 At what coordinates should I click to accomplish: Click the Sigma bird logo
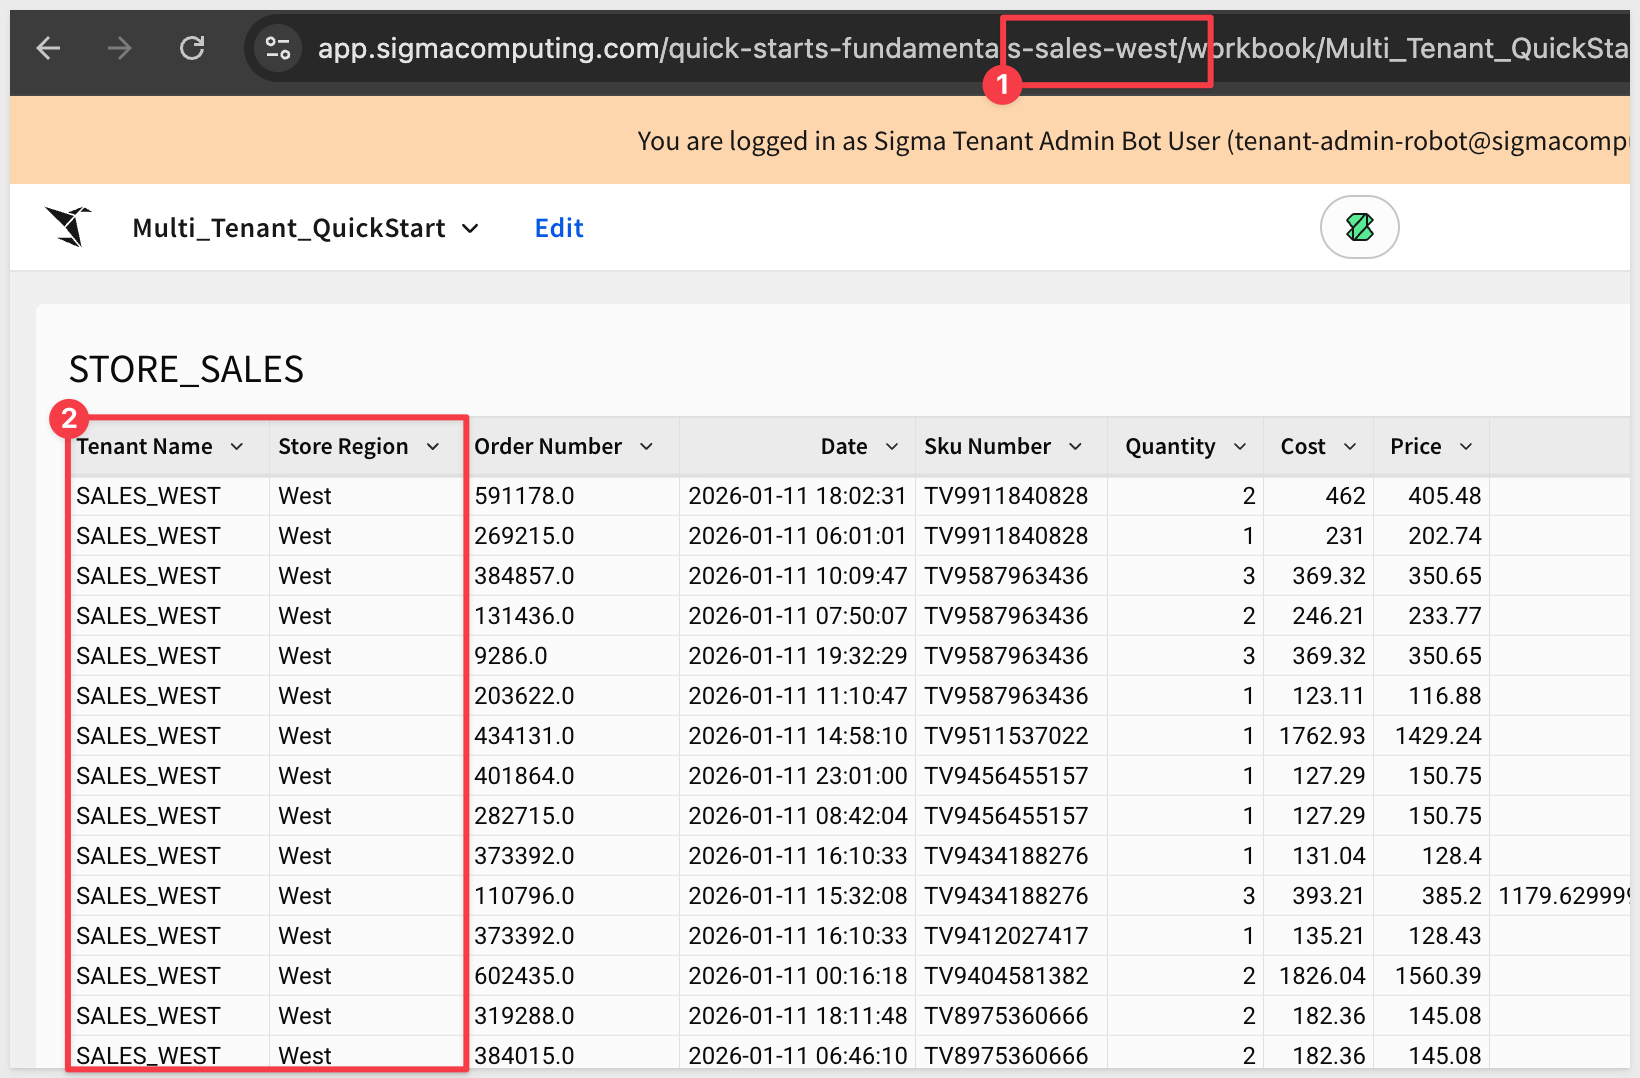[x=69, y=227]
